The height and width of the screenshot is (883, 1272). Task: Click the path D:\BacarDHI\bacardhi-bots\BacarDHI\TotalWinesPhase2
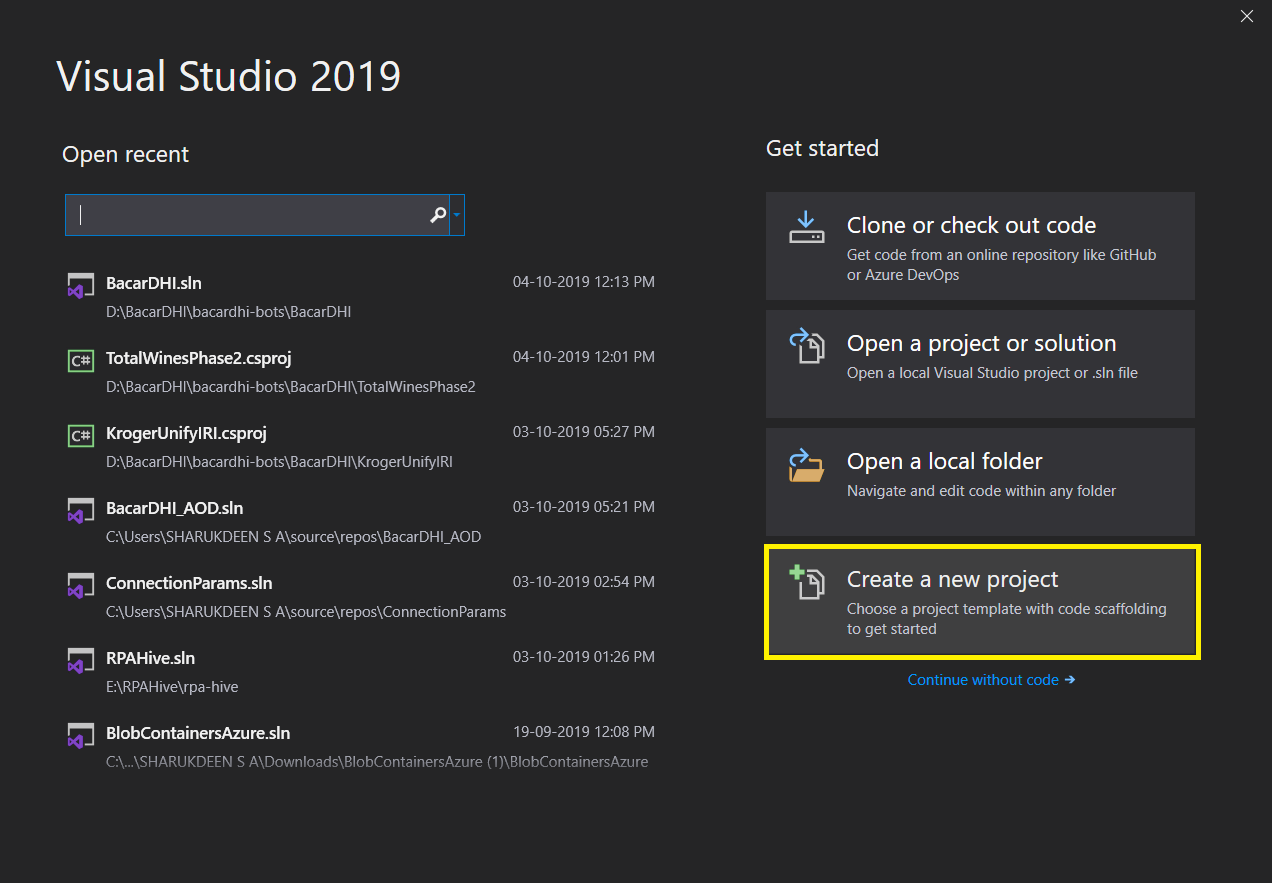coord(291,387)
